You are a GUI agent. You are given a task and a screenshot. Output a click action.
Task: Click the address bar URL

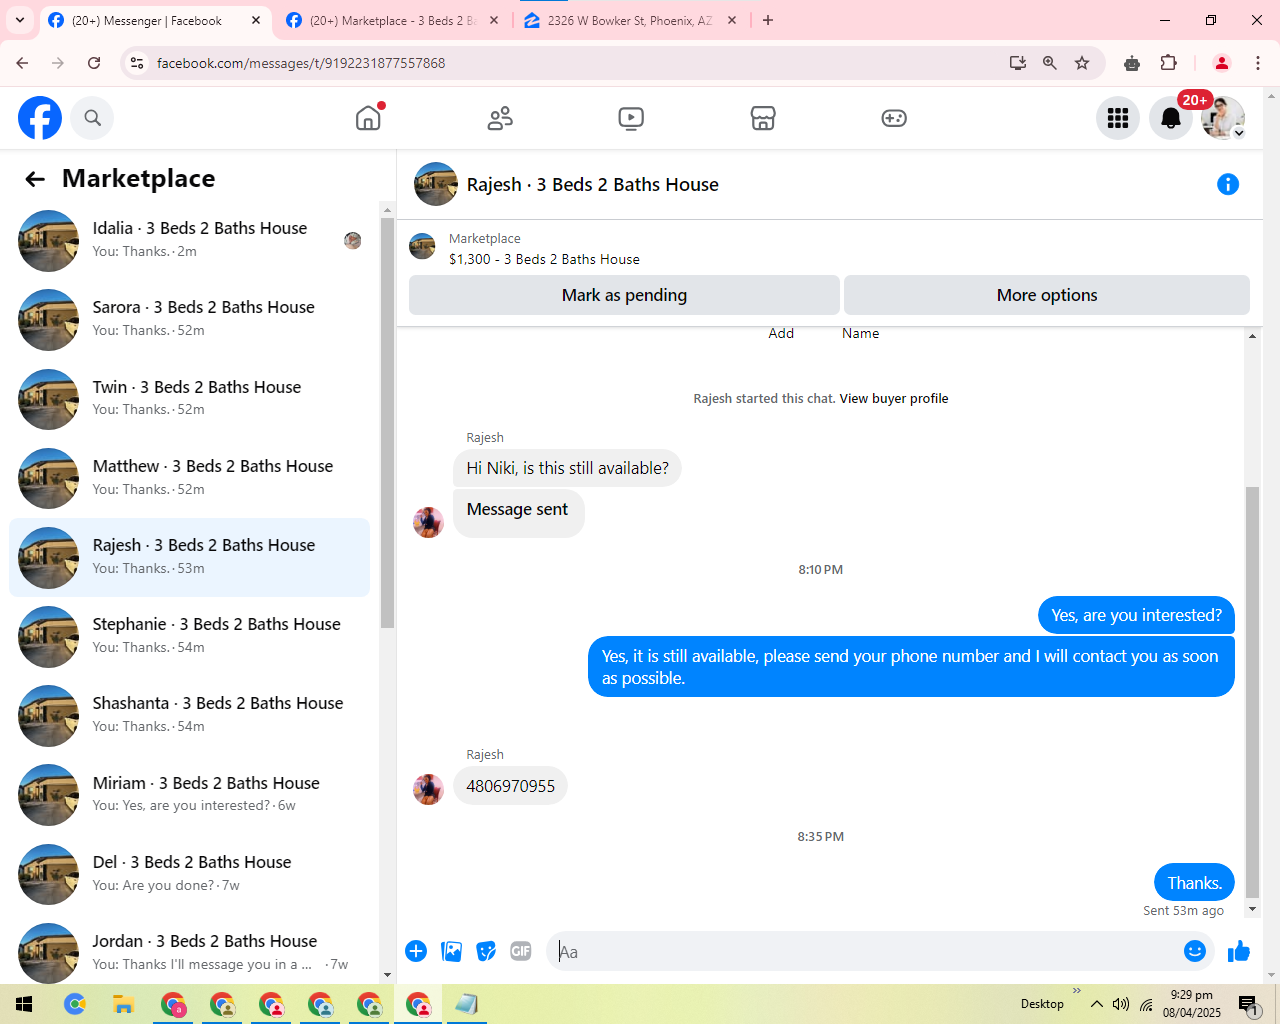click(x=301, y=63)
